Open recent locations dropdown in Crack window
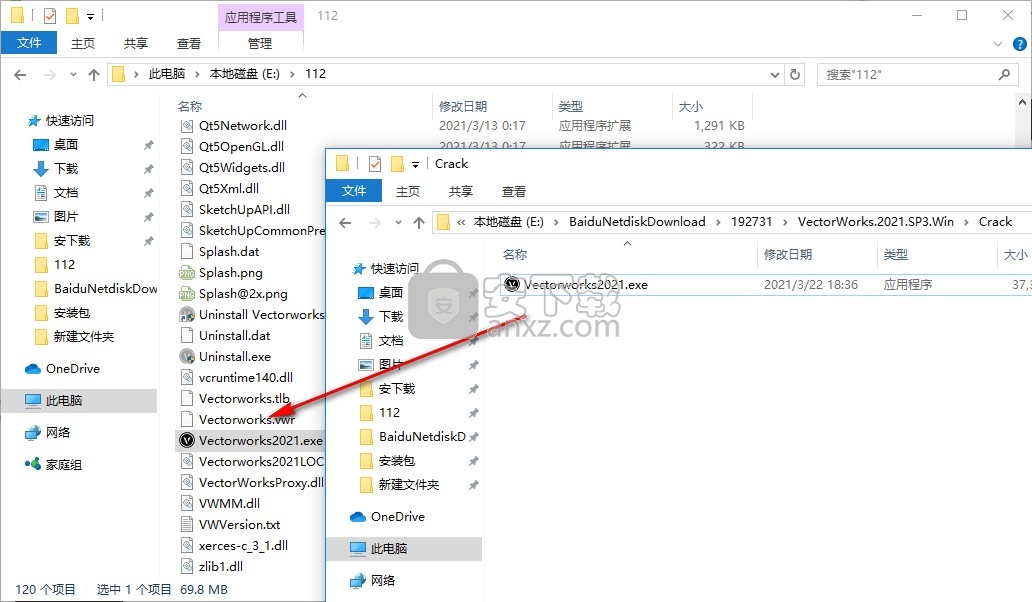 click(398, 222)
